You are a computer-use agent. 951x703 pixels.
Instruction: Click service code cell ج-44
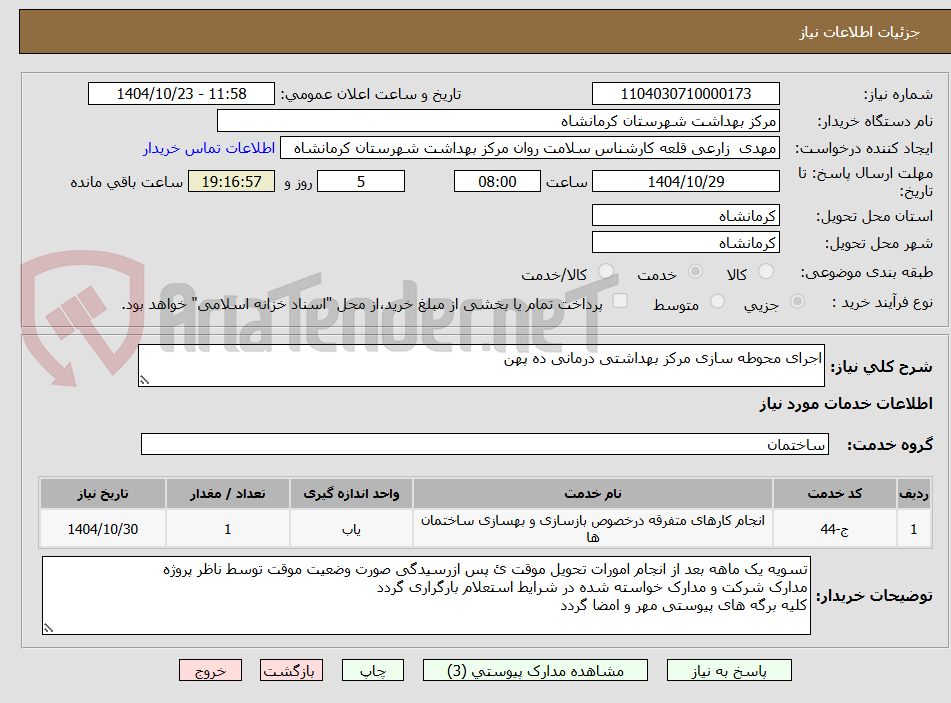[835, 529]
